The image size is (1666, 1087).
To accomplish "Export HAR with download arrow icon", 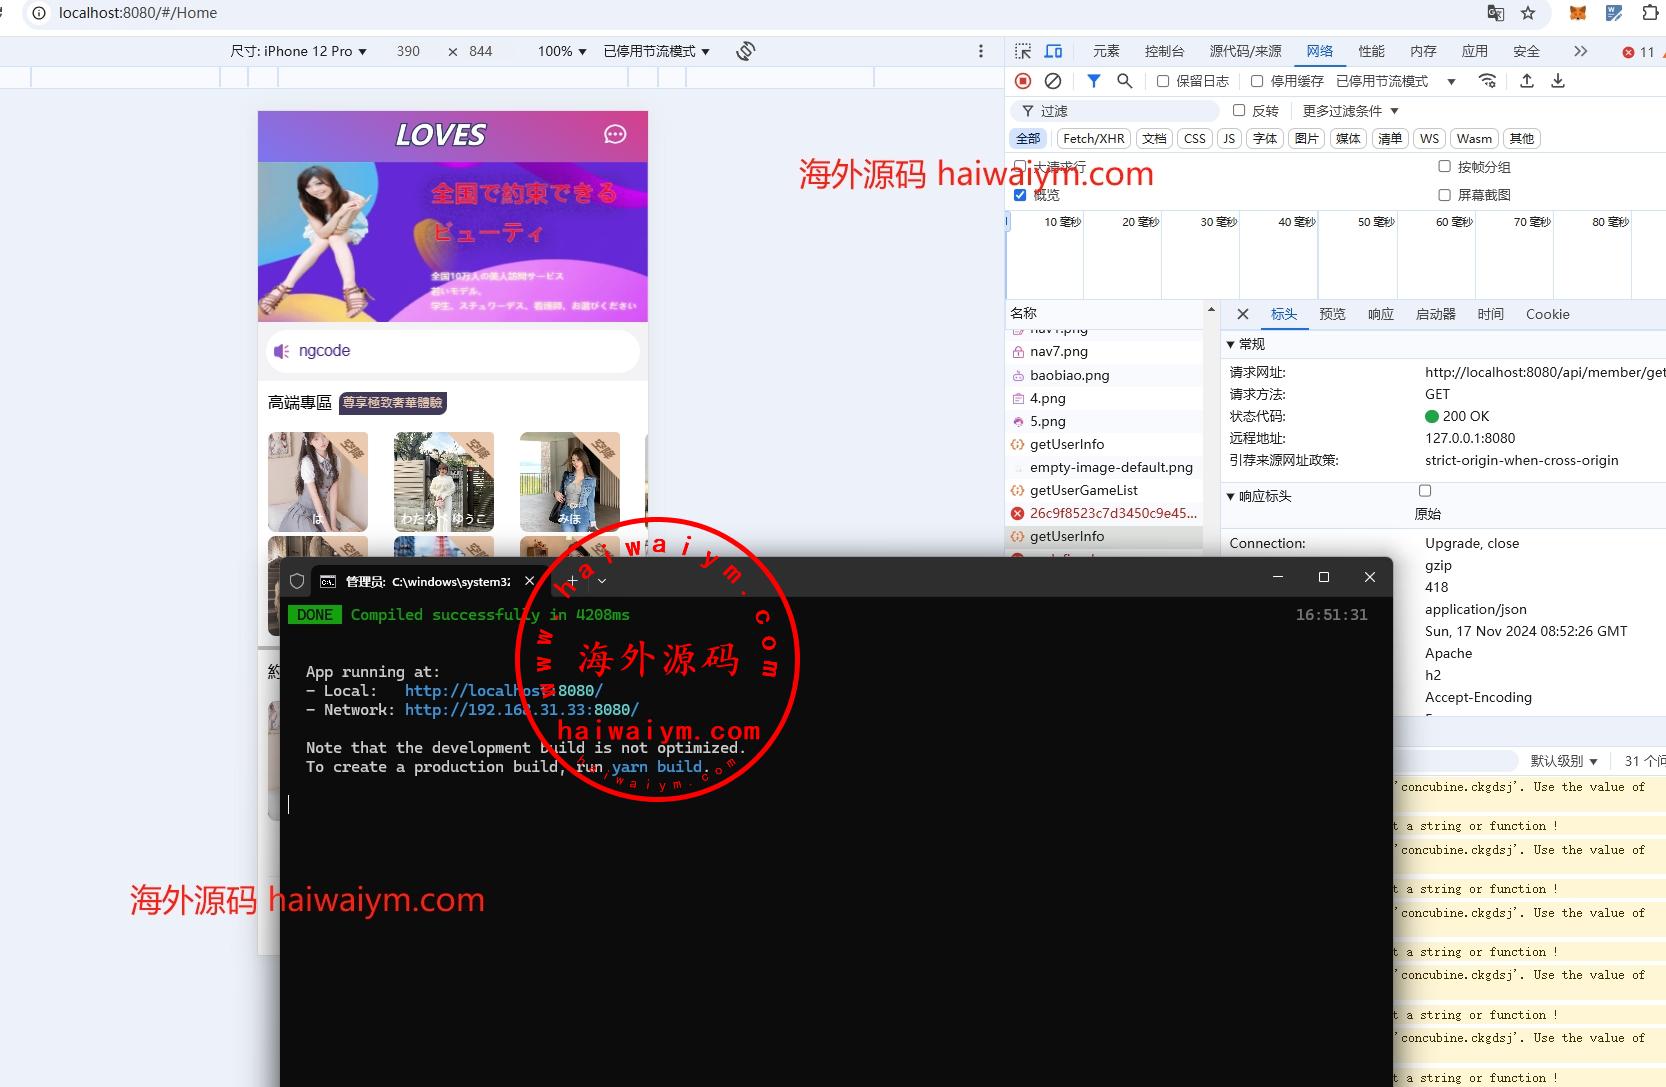I will point(1557,81).
